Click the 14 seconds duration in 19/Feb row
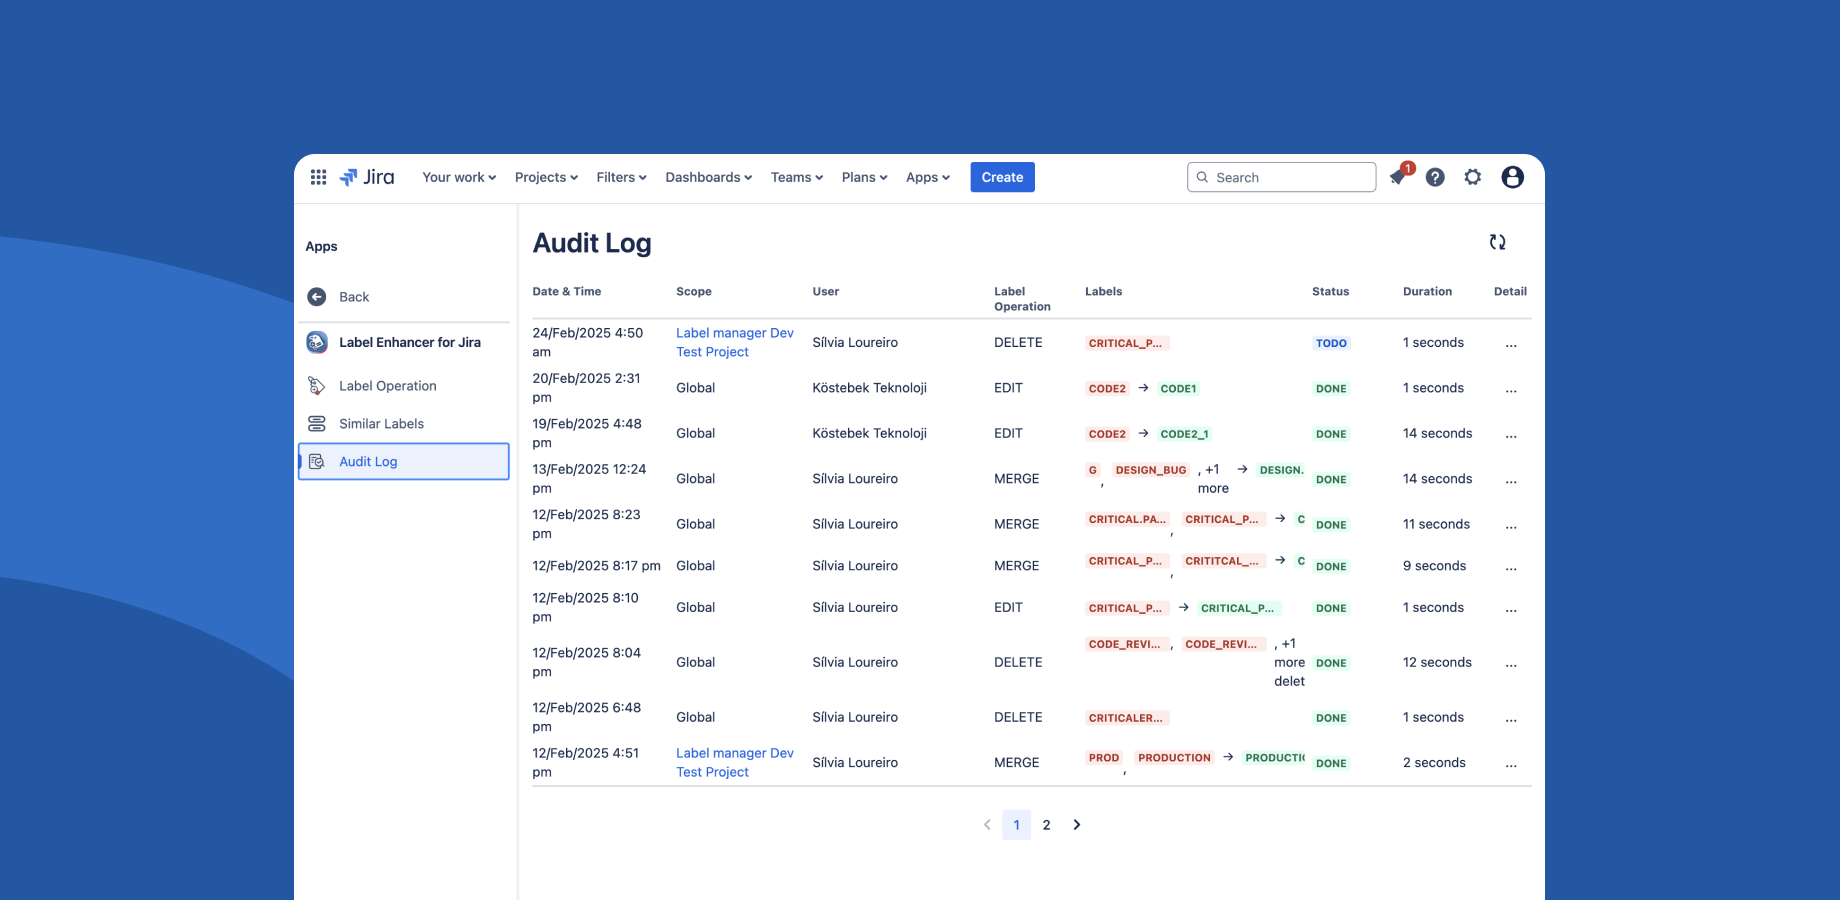 point(1437,433)
